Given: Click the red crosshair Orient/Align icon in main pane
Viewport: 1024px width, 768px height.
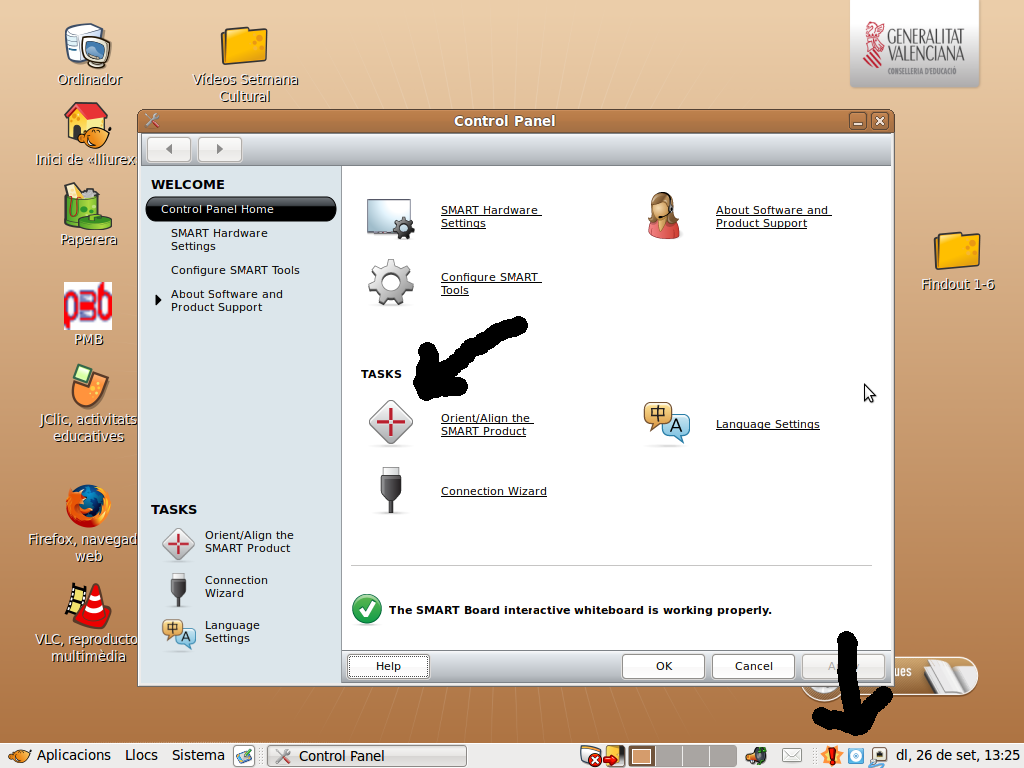Looking at the screenshot, I should pyautogui.click(x=391, y=423).
